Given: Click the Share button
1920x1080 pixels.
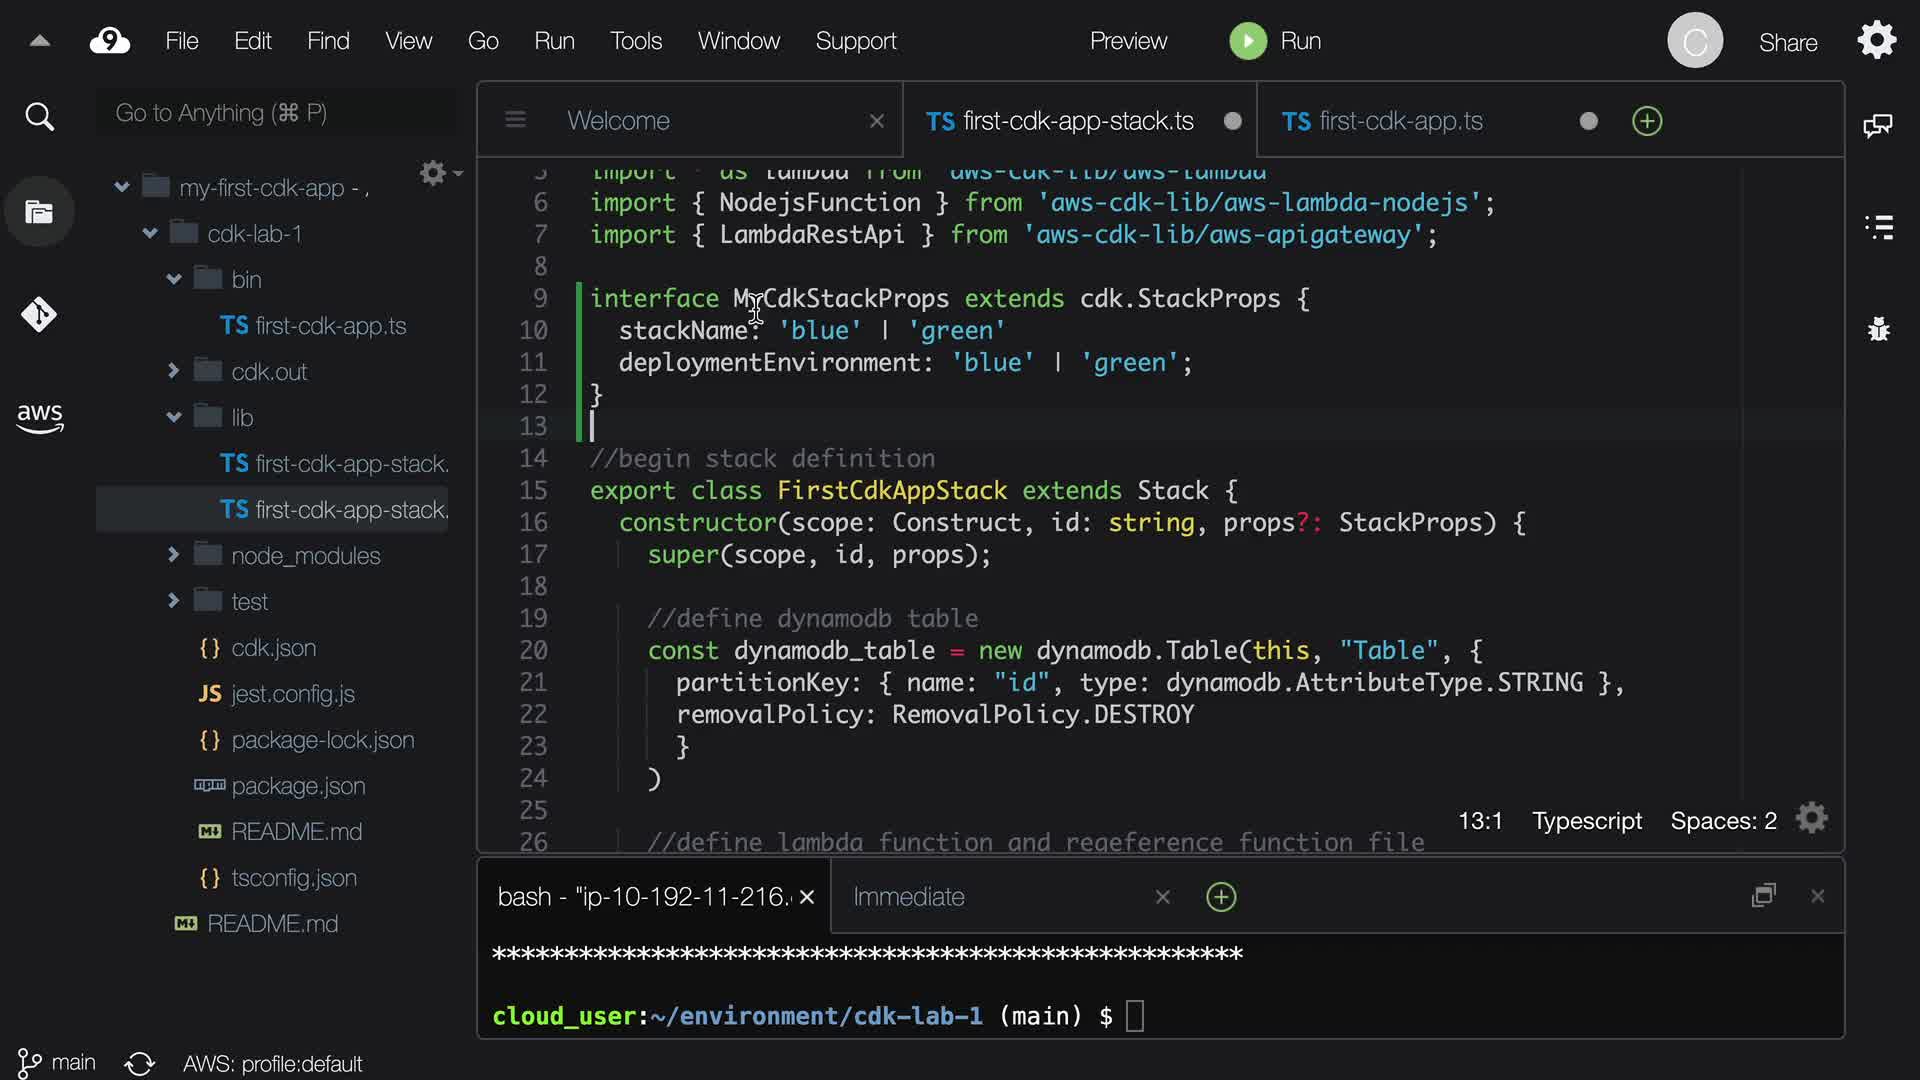Looking at the screenshot, I should 1788,42.
